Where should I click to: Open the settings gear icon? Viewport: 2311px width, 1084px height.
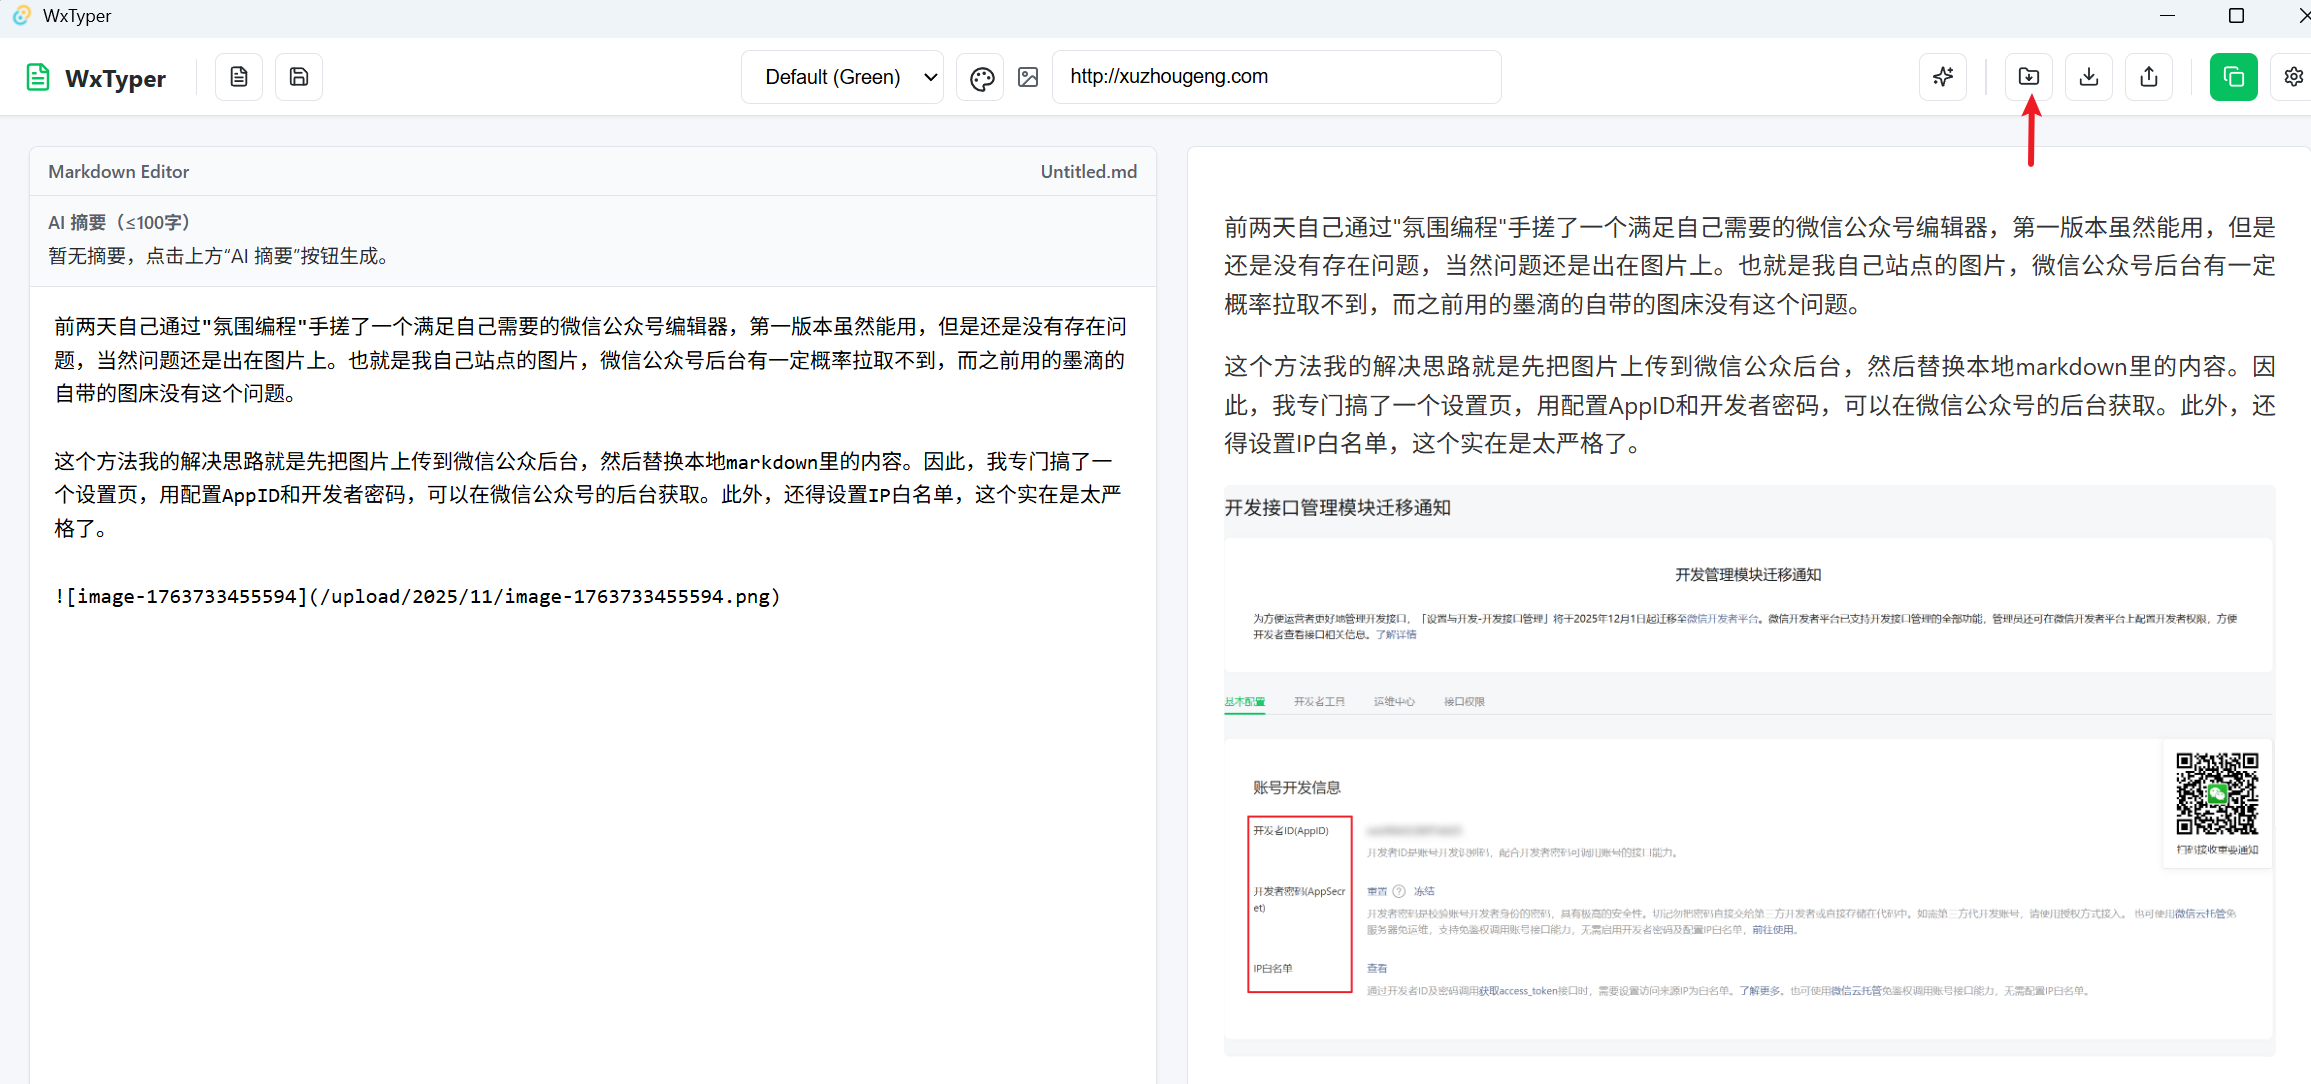(2294, 77)
